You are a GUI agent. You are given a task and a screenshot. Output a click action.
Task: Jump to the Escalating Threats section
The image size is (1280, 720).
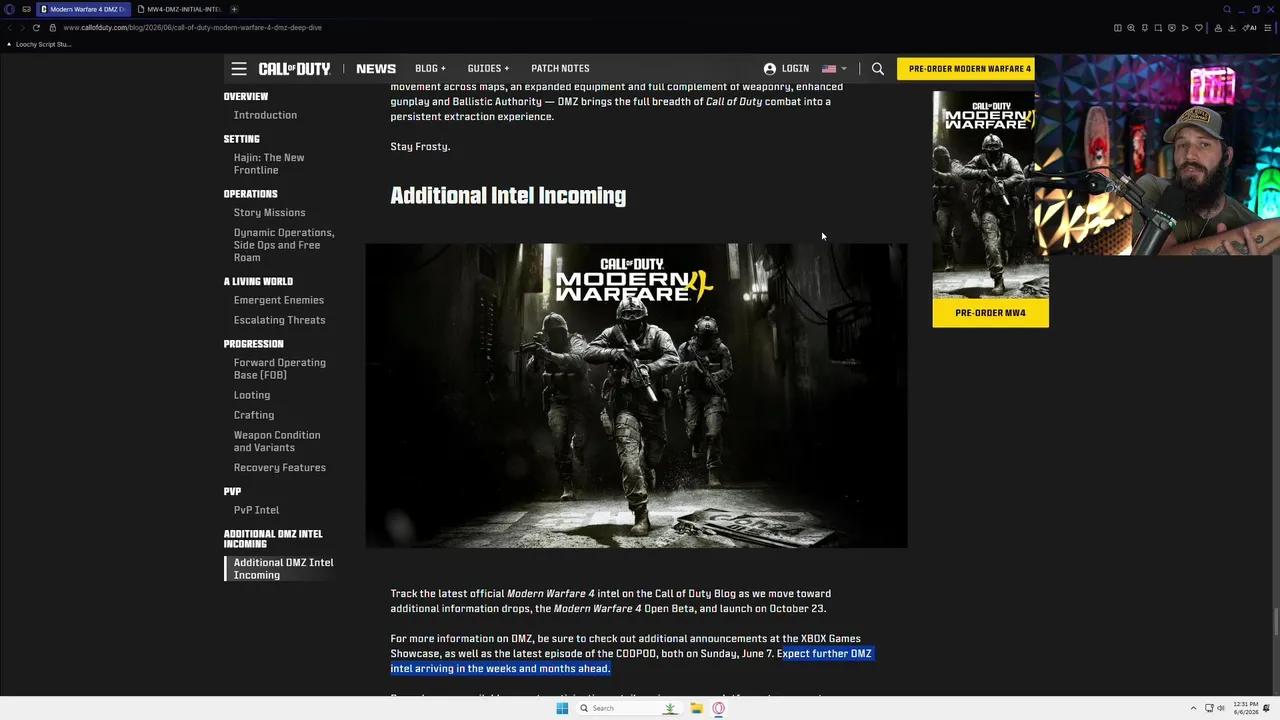pos(280,320)
